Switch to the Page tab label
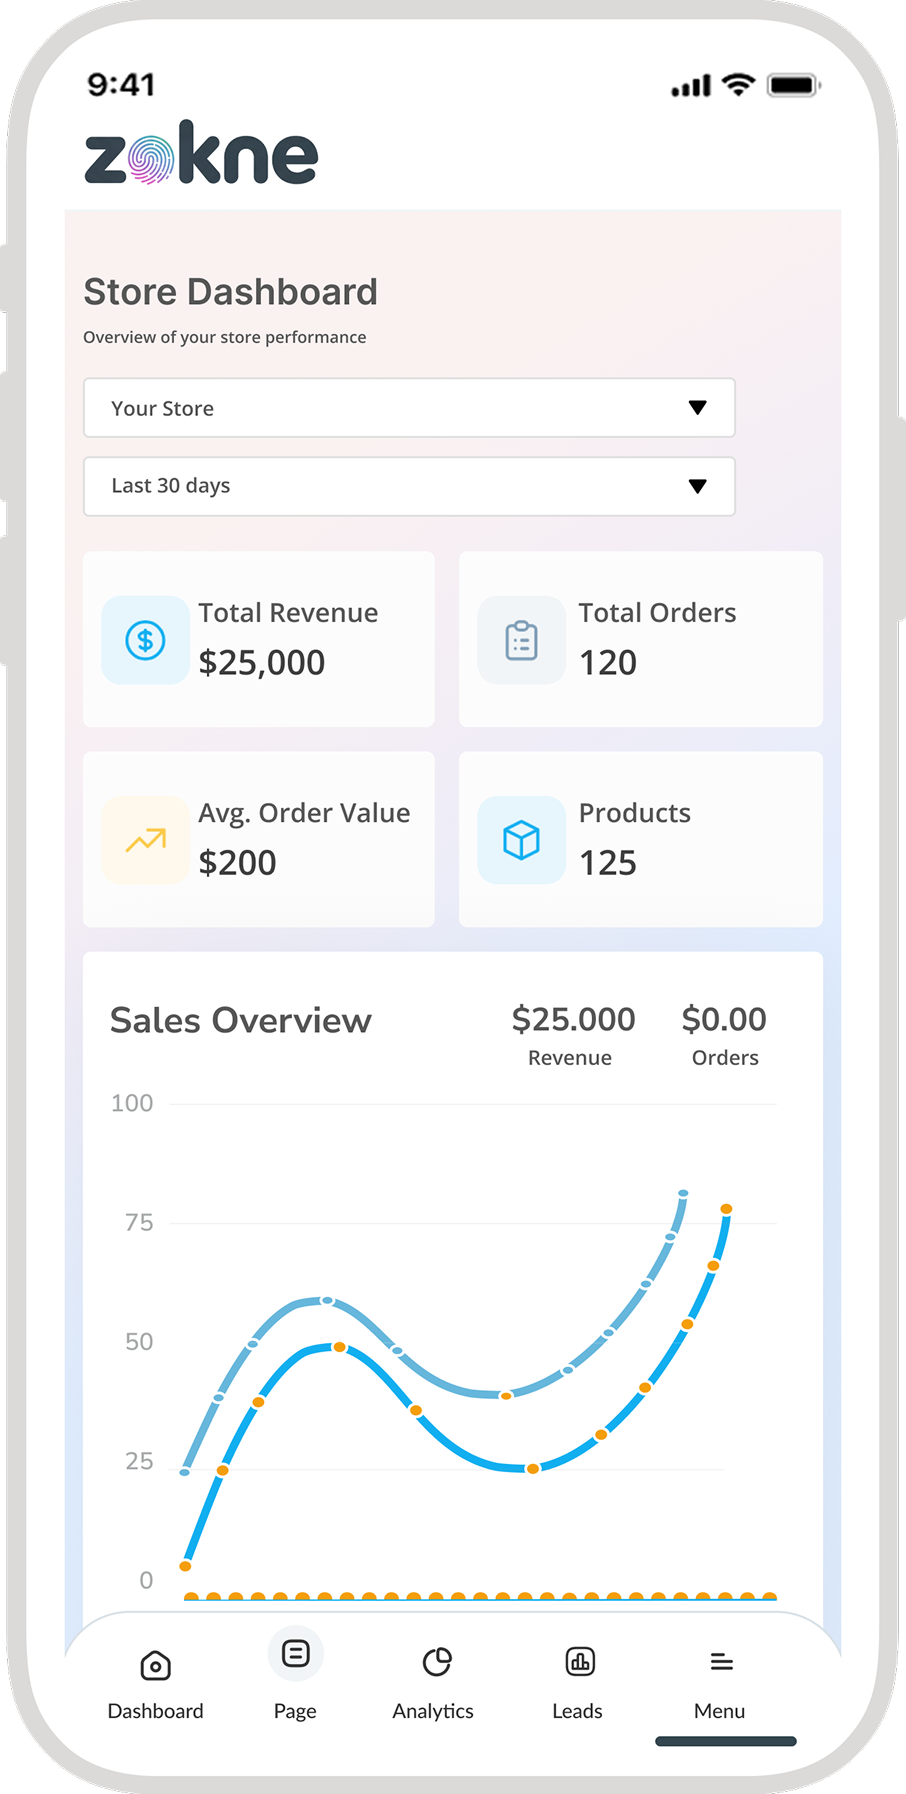The width and height of the screenshot is (906, 1794). pyautogui.click(x=295, y=1711)
